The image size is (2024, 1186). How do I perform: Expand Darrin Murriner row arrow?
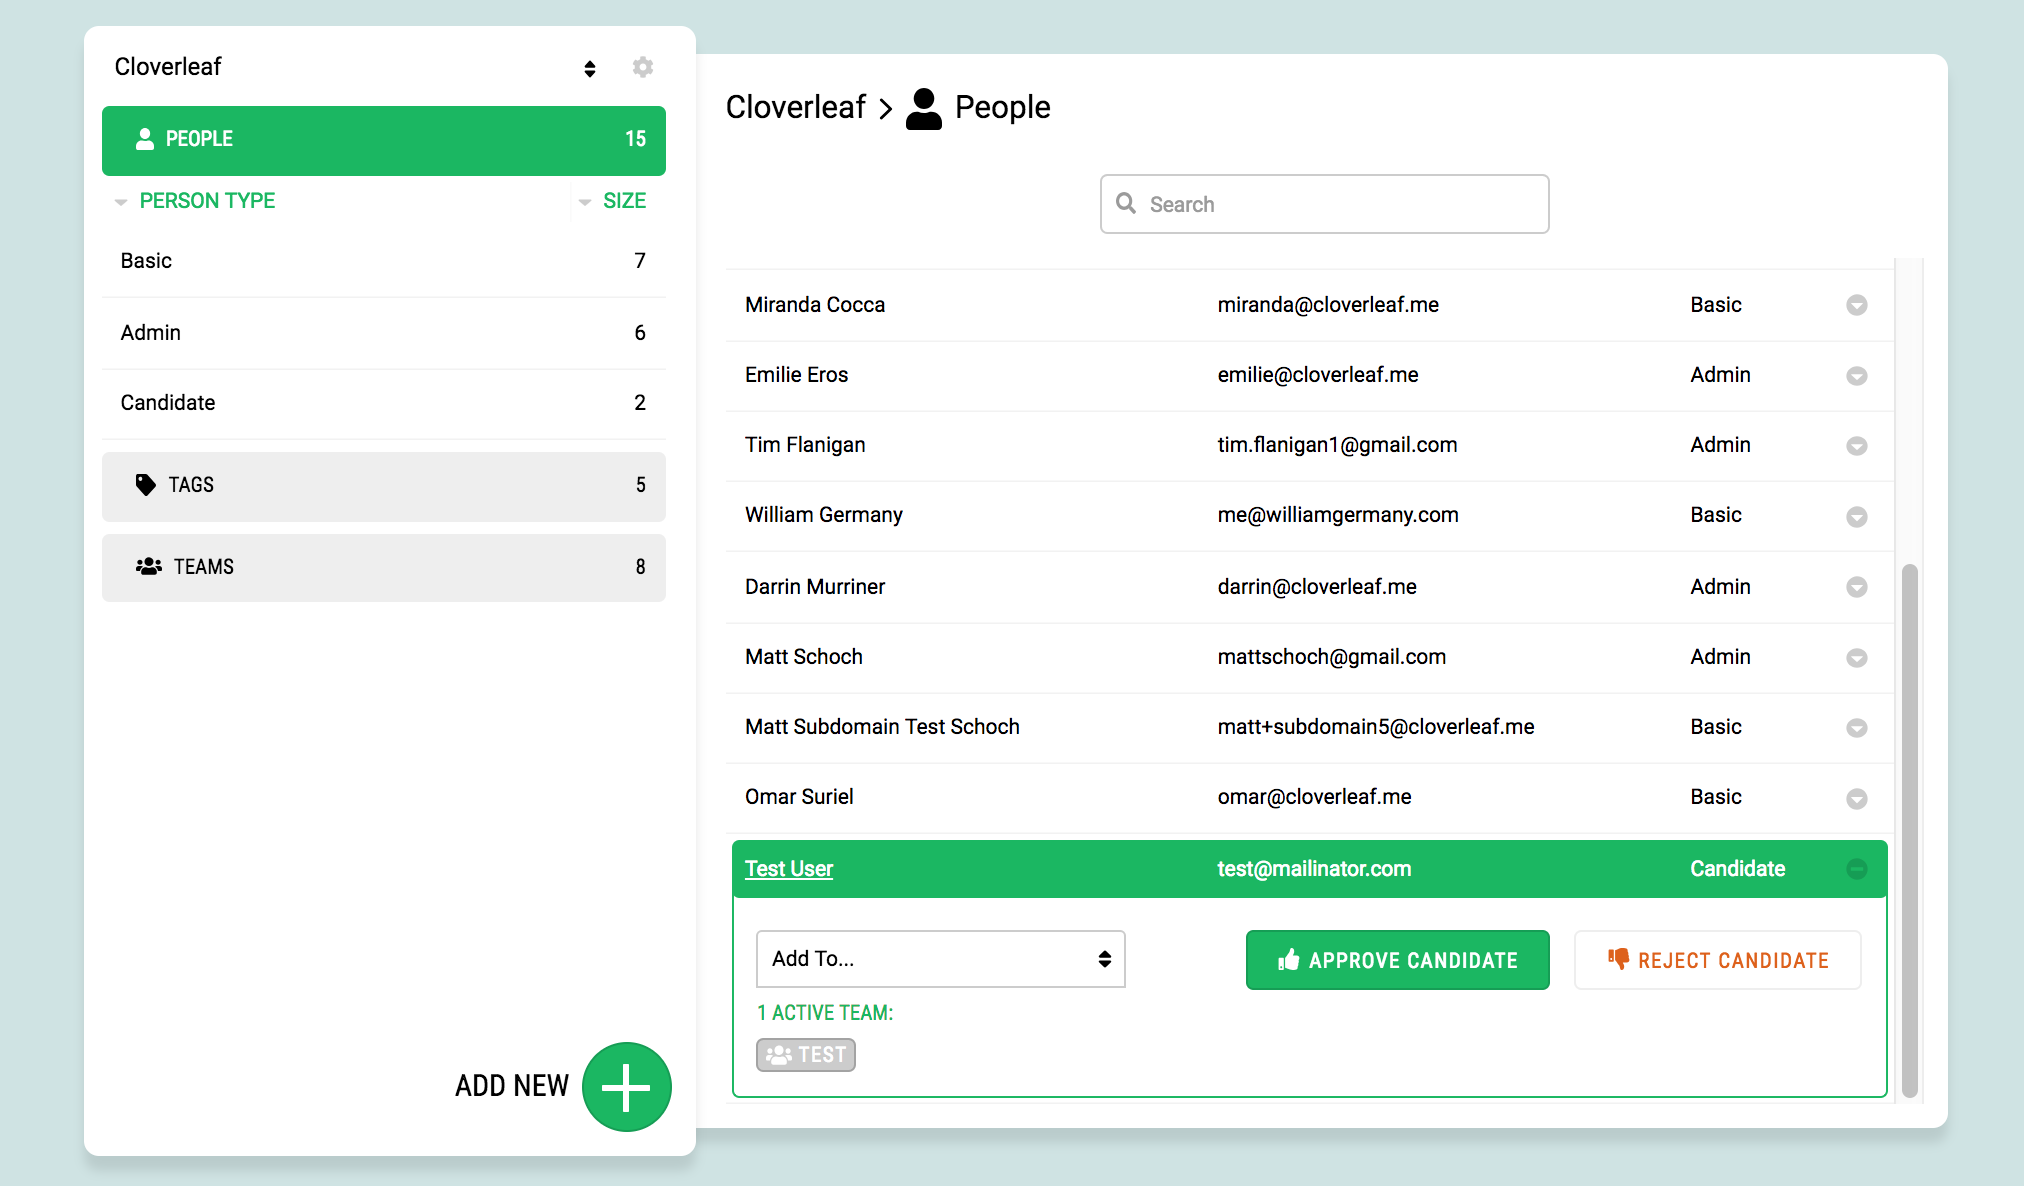coord(1857,587)
